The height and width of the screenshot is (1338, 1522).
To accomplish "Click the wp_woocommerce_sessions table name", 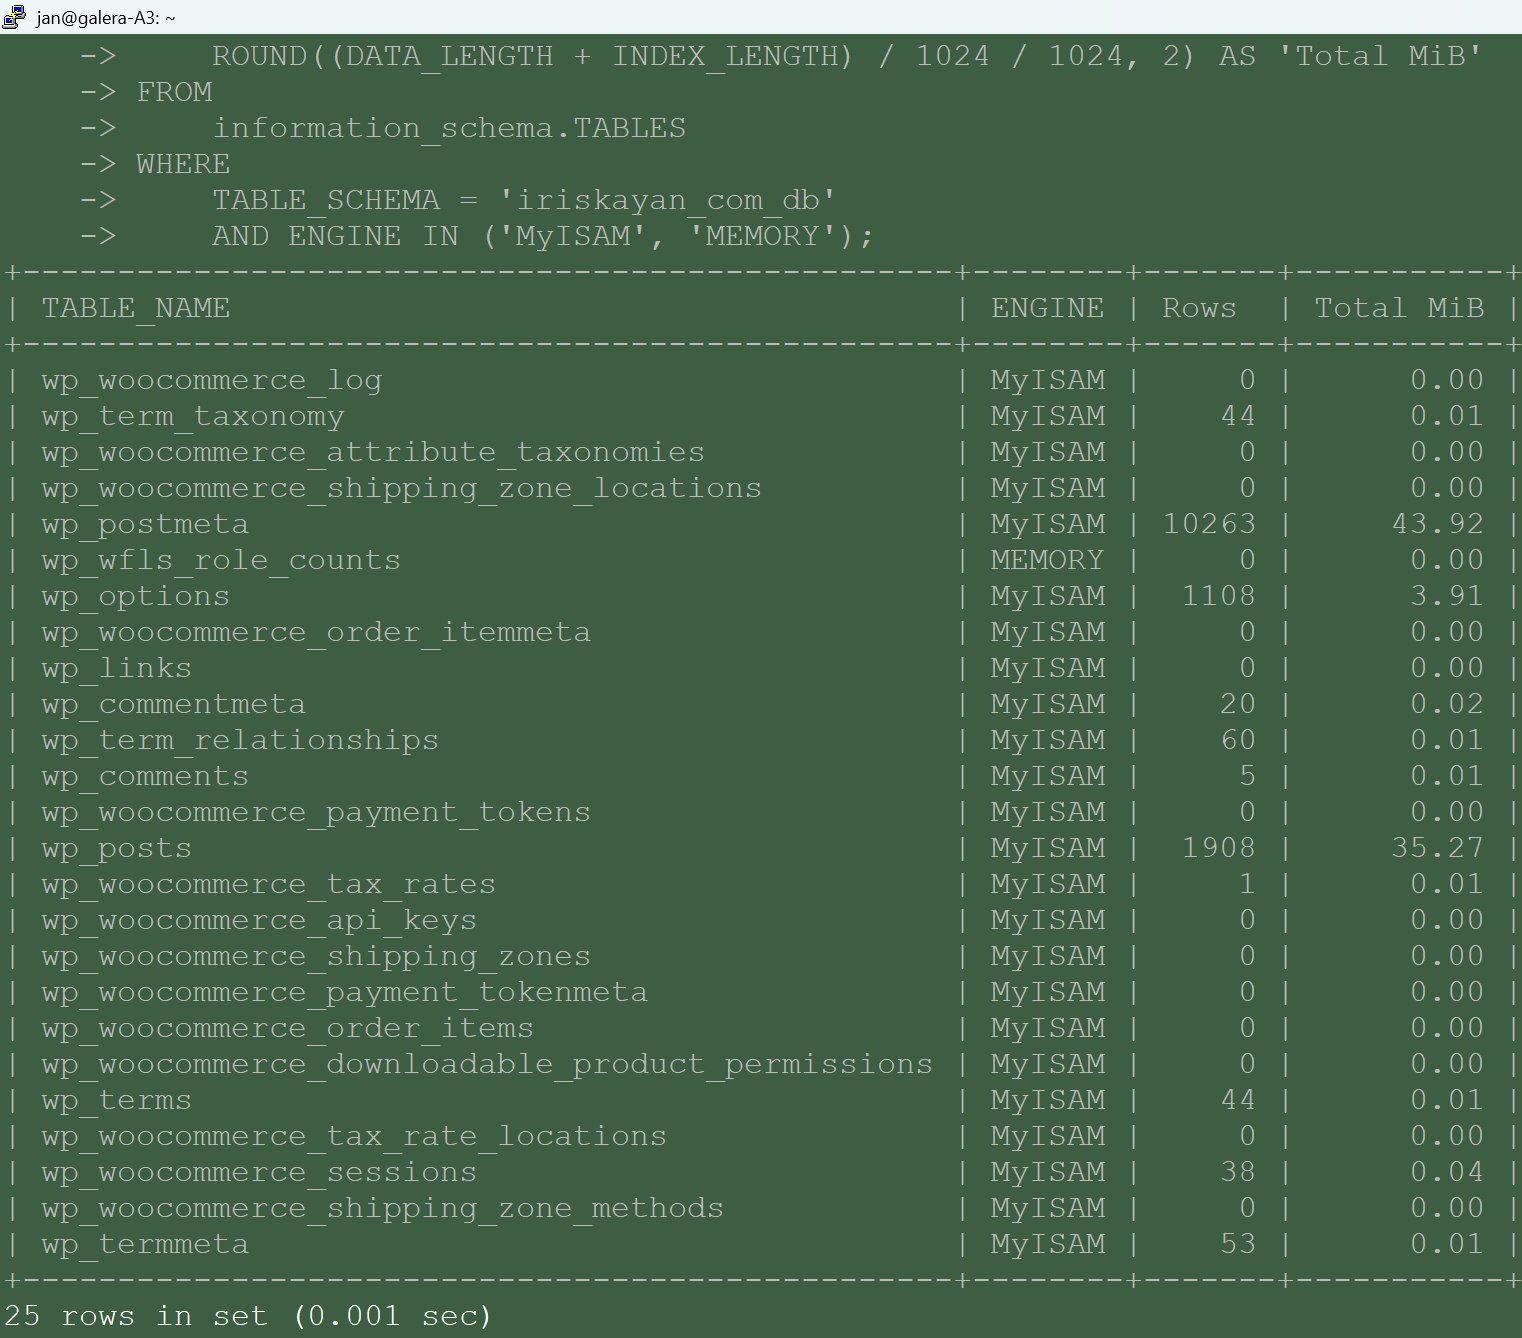I will (259, 1172).
